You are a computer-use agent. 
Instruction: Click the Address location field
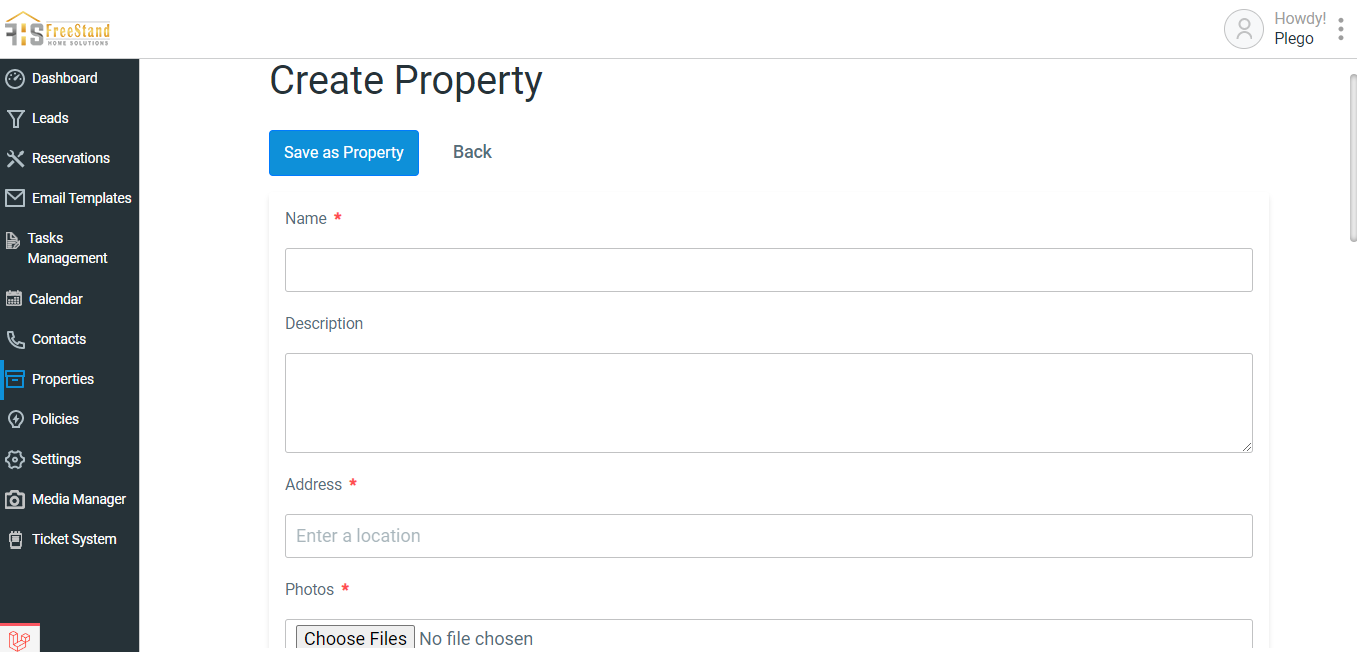pos(769,536)
